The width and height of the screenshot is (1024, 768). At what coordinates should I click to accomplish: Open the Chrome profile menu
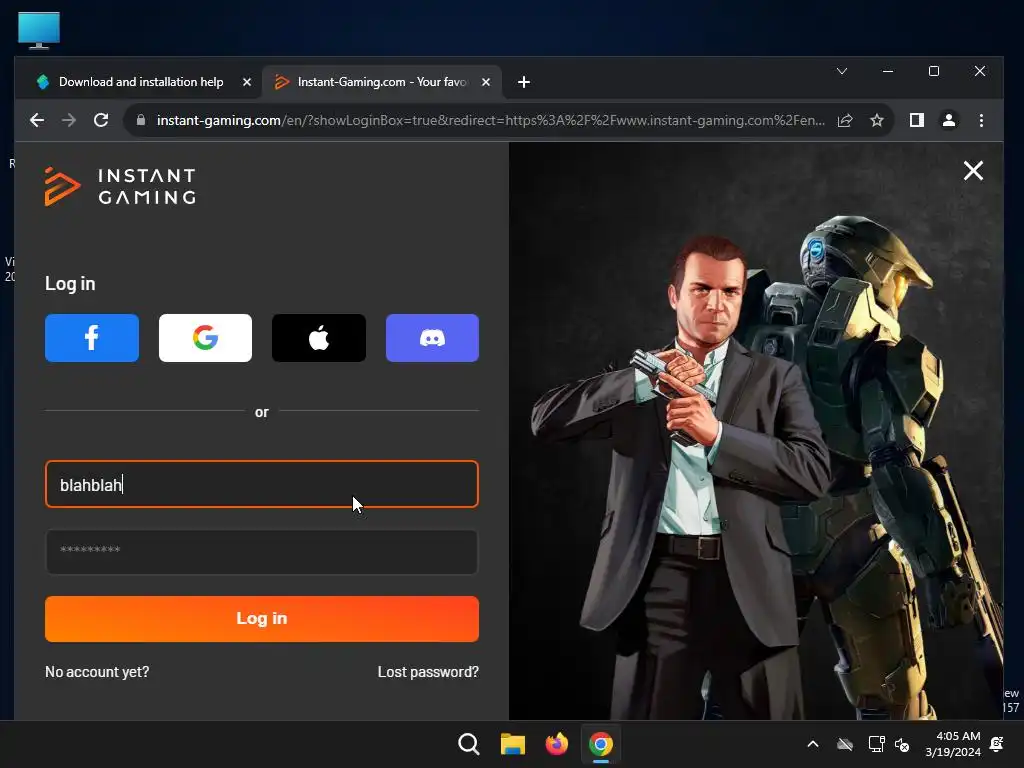(948, 120)
